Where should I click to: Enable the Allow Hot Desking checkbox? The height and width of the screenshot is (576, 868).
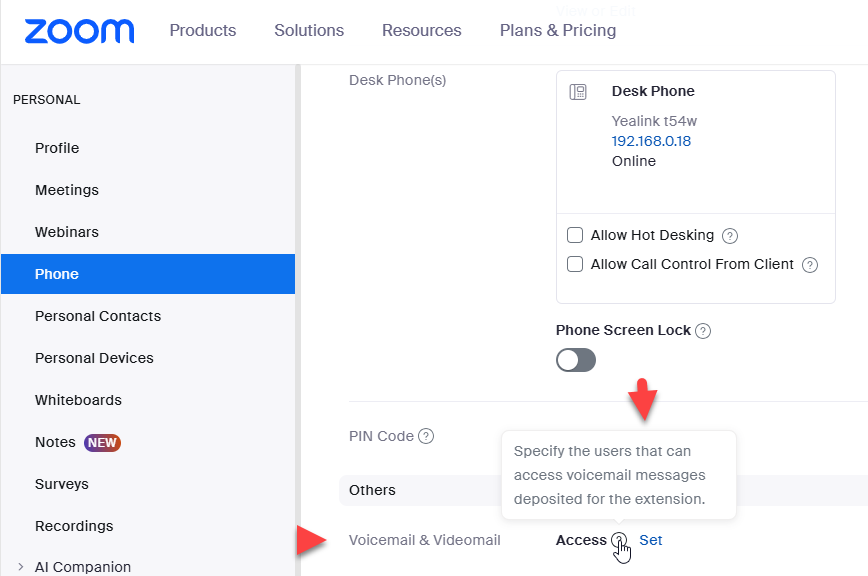[x=575, y=235]
